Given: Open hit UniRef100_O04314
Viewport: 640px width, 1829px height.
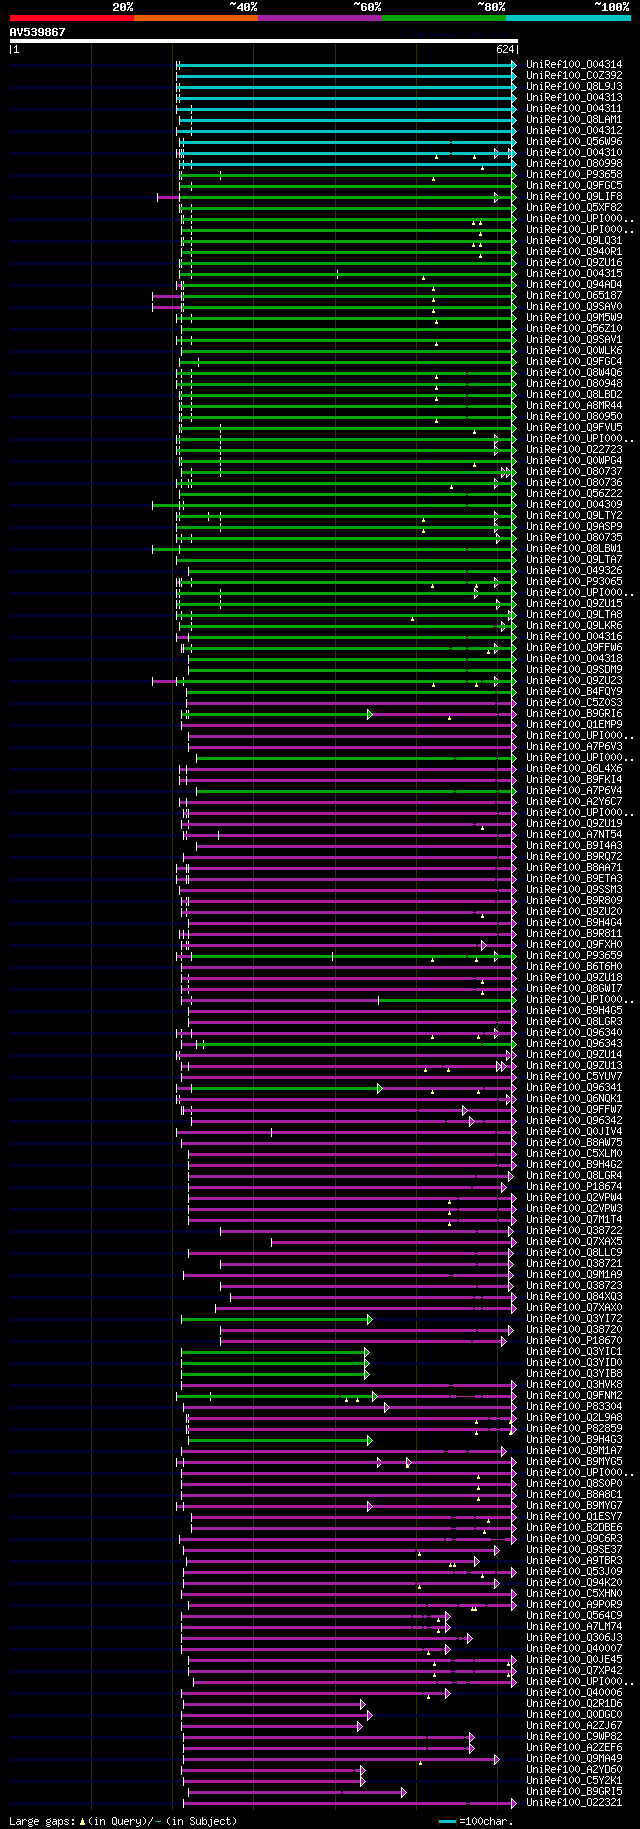Looking at the screenshot, I should (574, 64).
